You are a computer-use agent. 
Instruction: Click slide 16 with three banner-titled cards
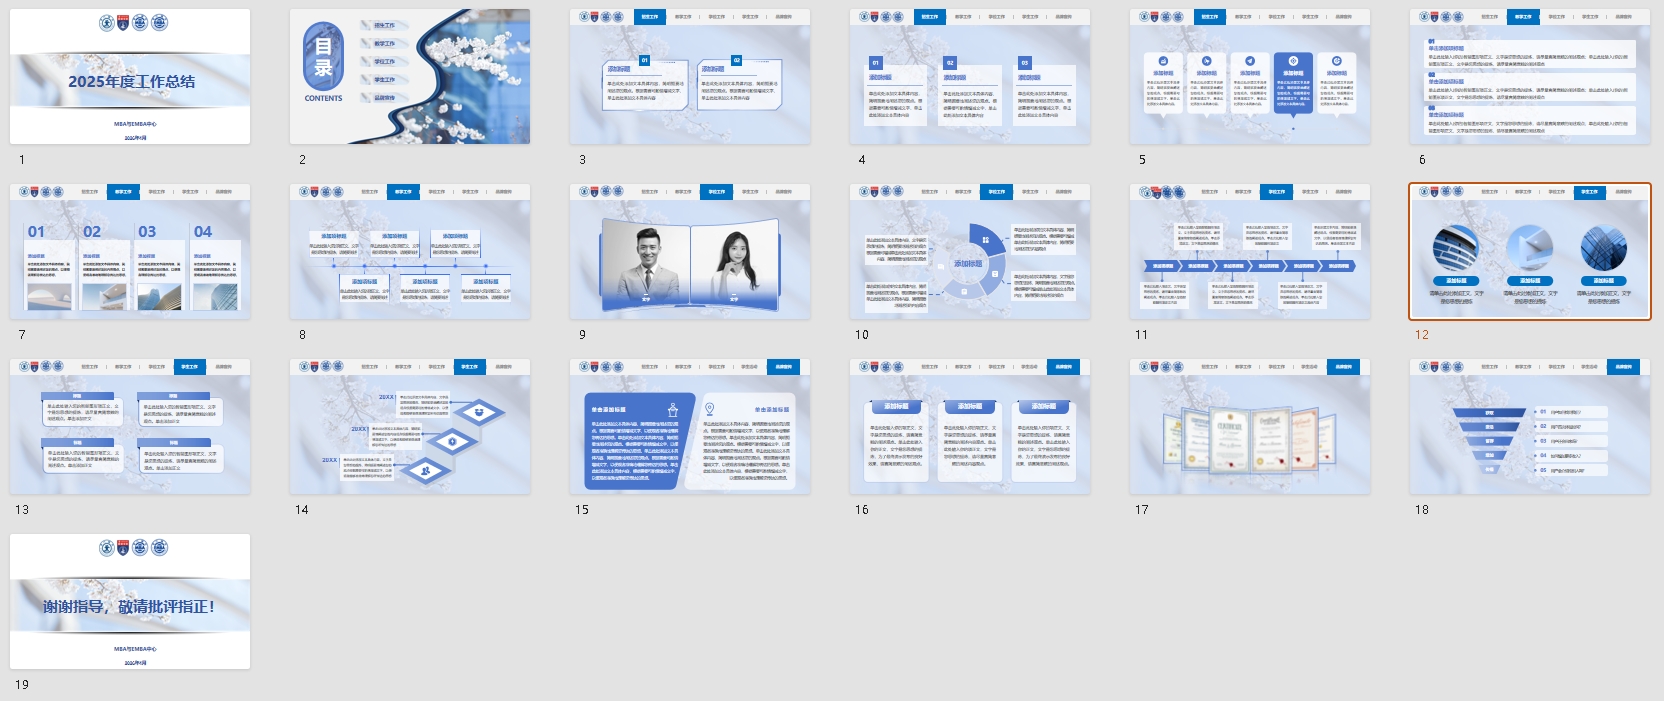[x=970, y=427]
